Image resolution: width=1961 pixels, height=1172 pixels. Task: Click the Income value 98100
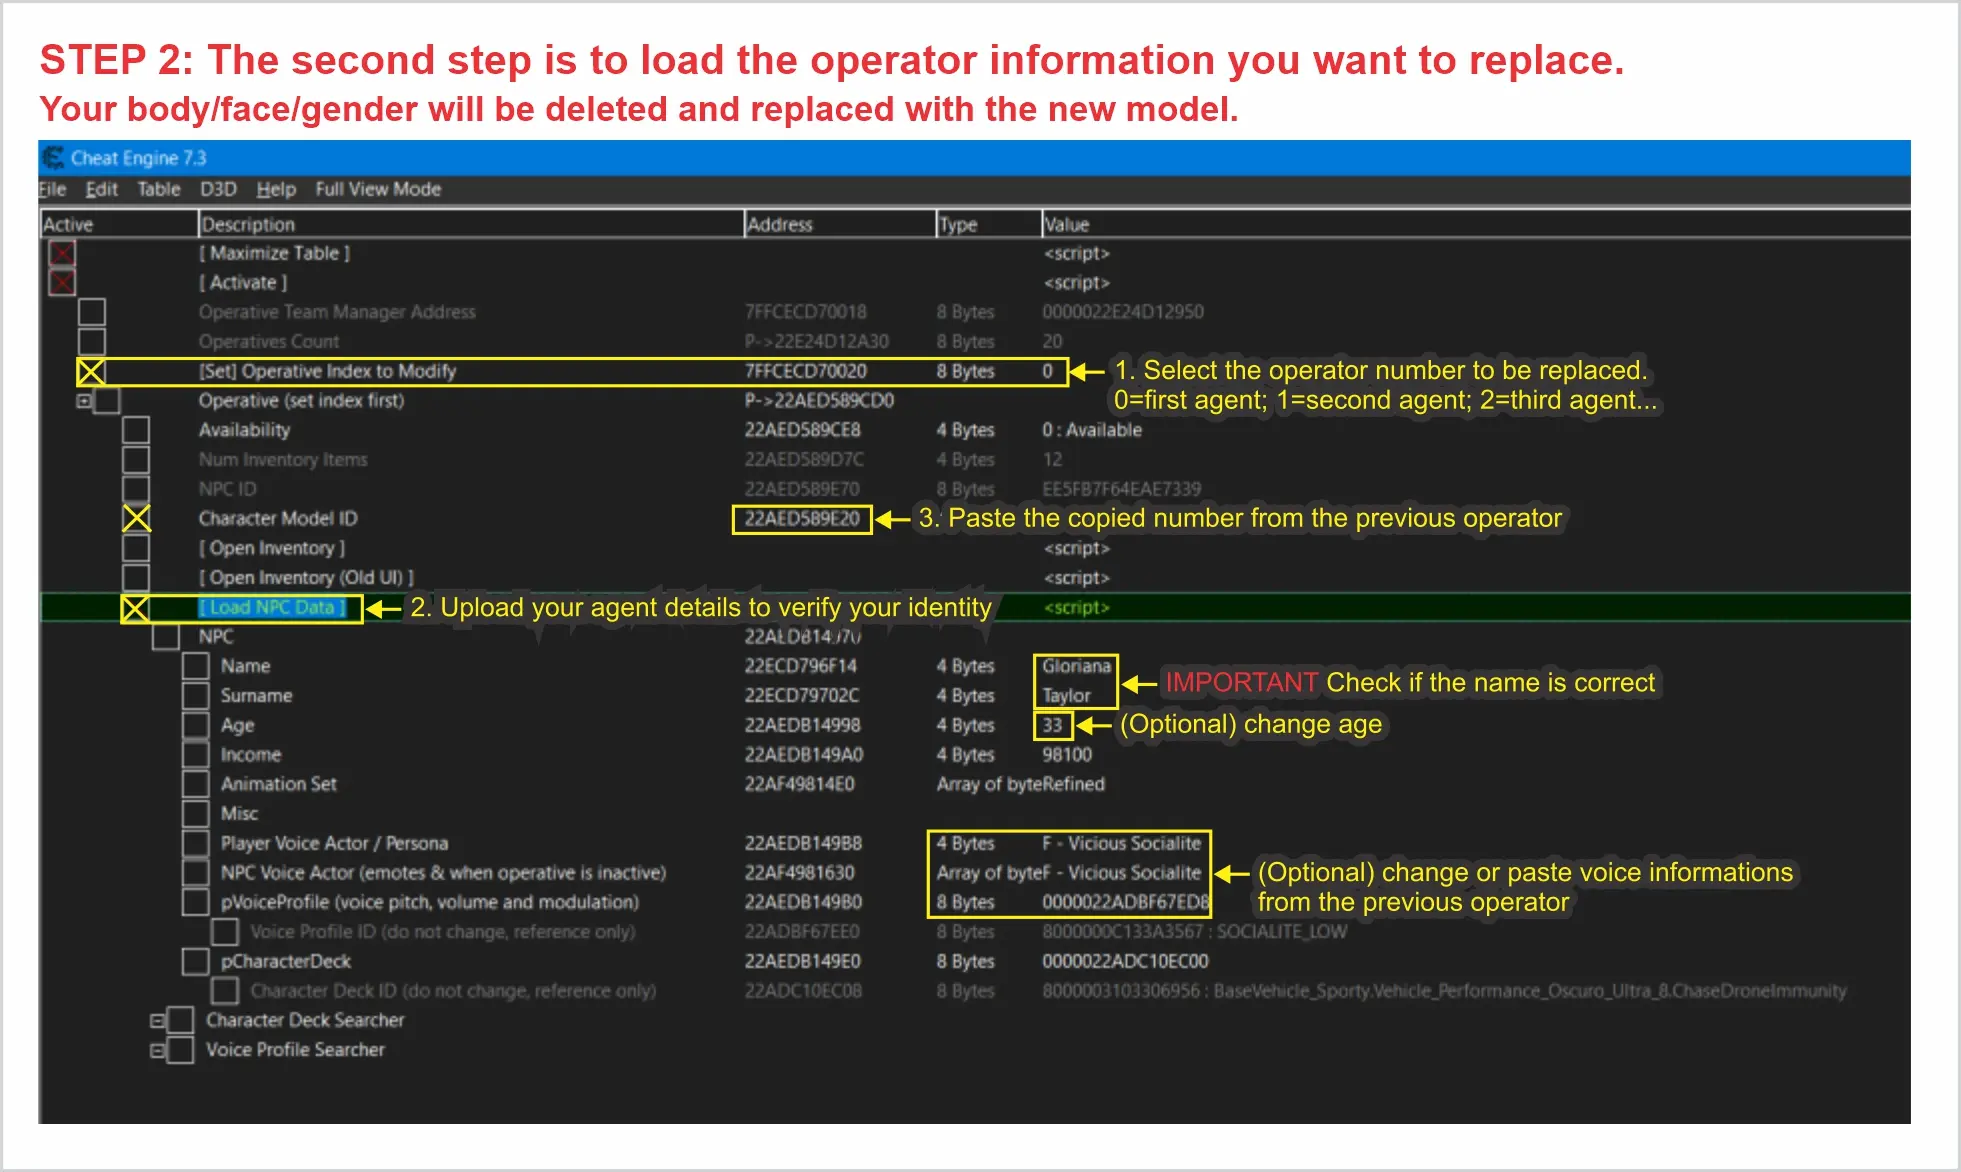point(1067,755)
